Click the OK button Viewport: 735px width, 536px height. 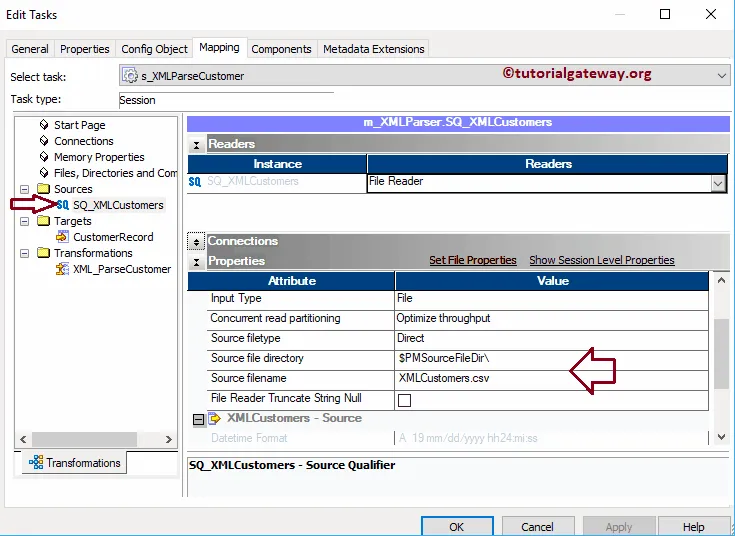click(457, 527)
